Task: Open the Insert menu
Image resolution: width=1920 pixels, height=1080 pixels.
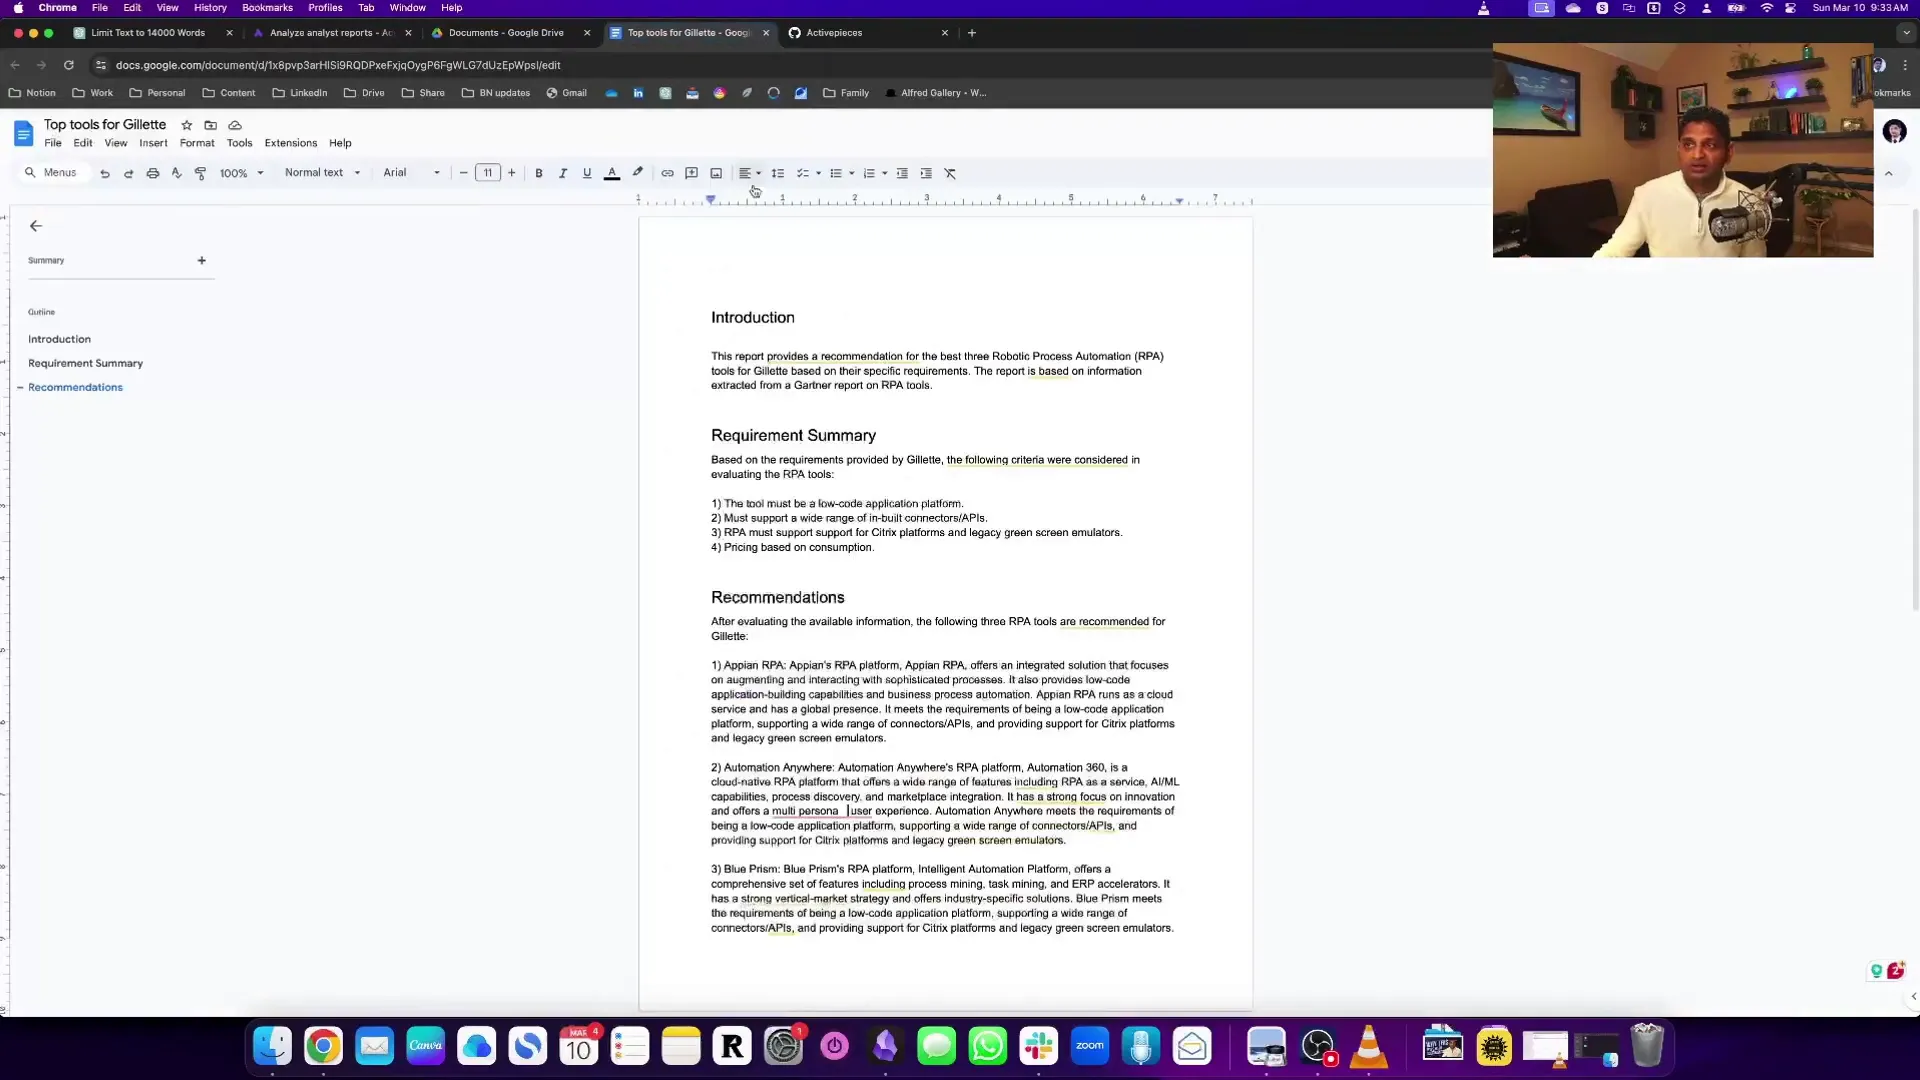Action: coord(153,143)
